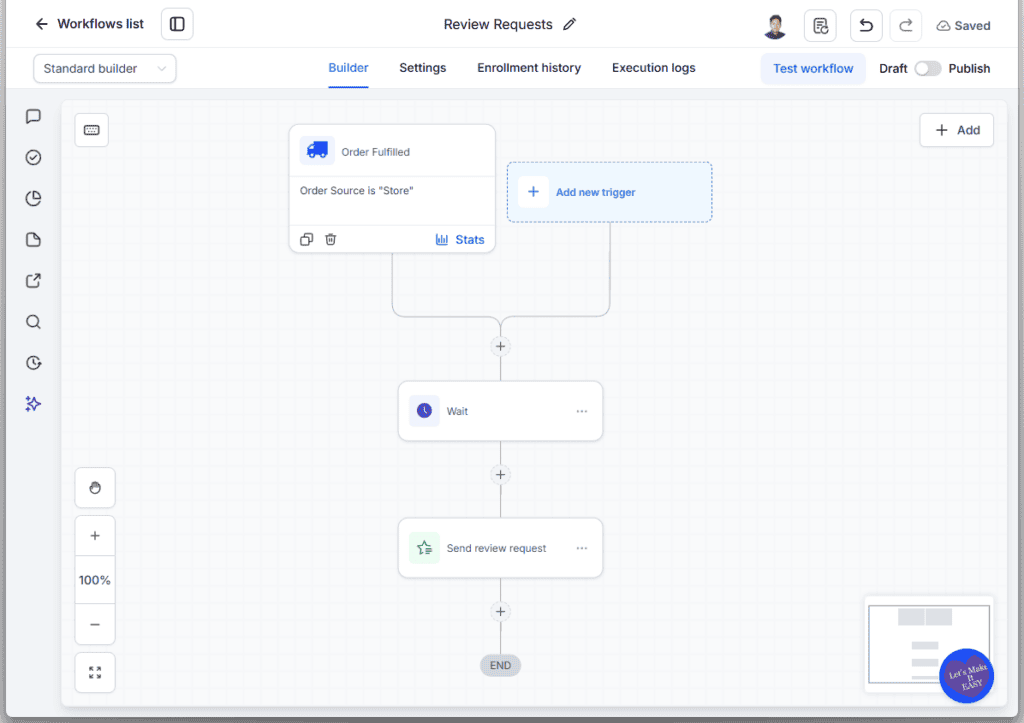Click the END marker
The width and height of the screenshot is (1024, 723).
pos(500,665)
